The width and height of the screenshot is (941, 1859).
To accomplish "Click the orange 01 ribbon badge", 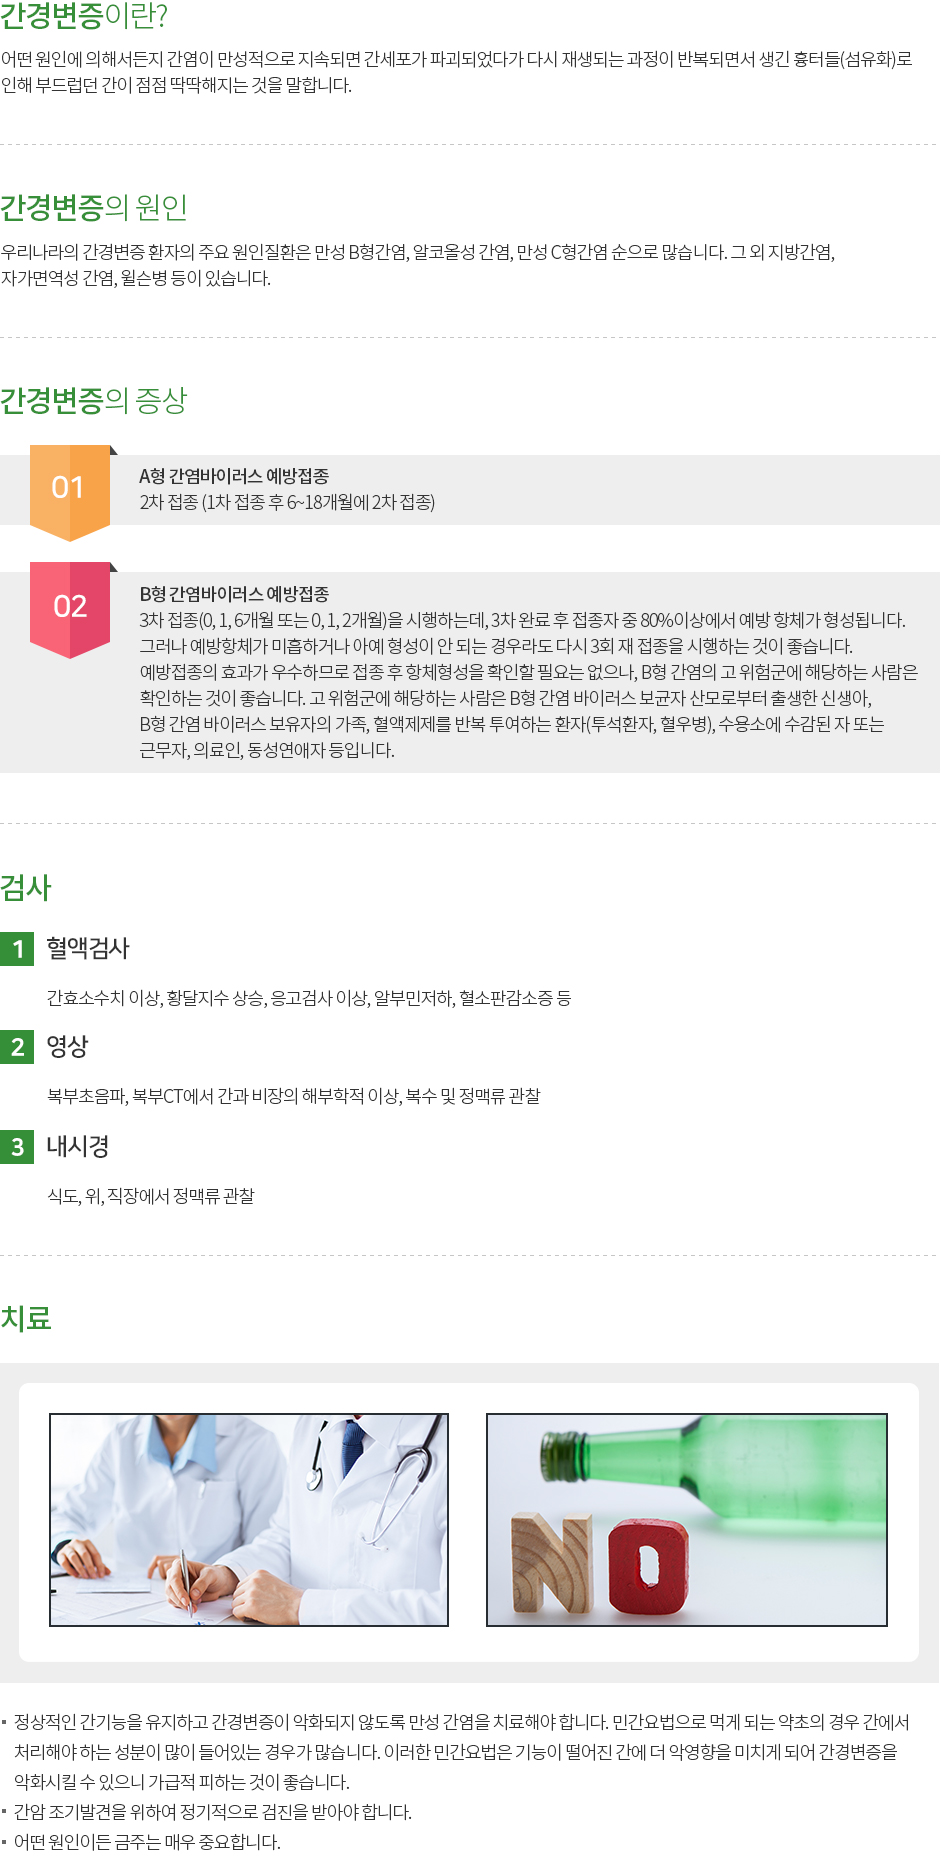I will click(x=69, y=488).
